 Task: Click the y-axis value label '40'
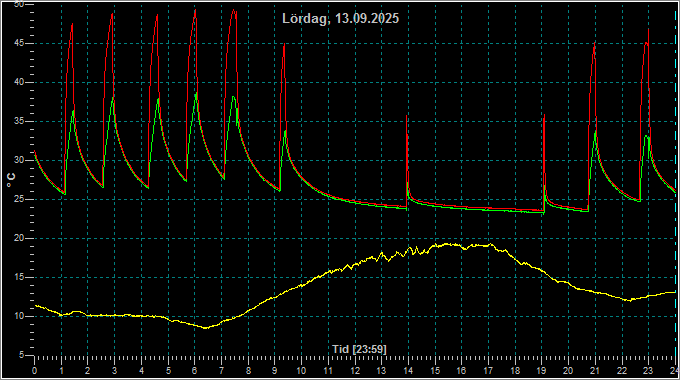(x=19, y=82)
